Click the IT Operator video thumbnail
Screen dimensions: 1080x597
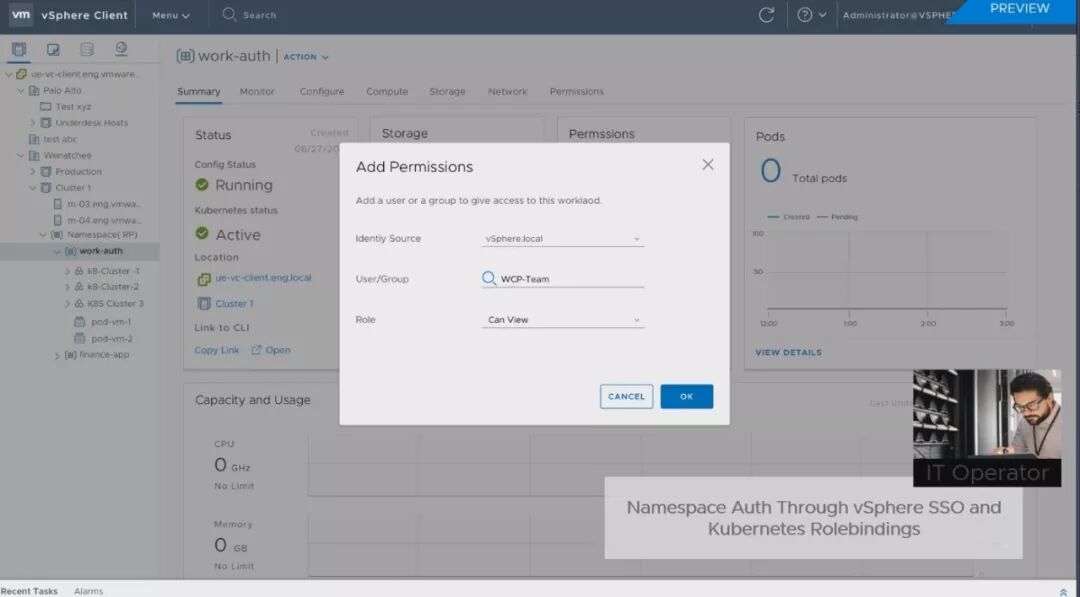tap(986, 428)
